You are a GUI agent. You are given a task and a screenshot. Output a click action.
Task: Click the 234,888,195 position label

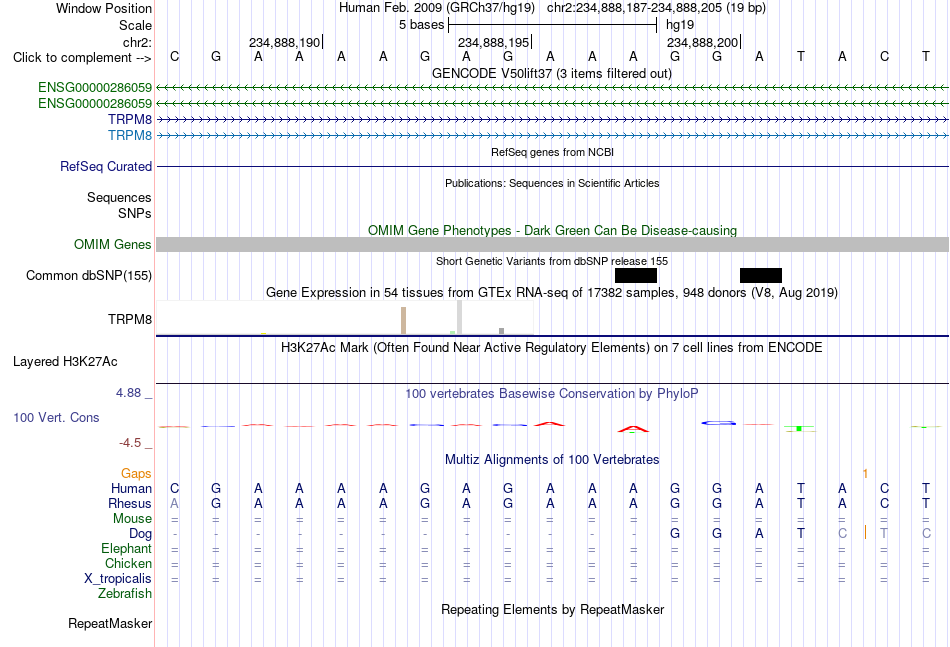[494, 42]
